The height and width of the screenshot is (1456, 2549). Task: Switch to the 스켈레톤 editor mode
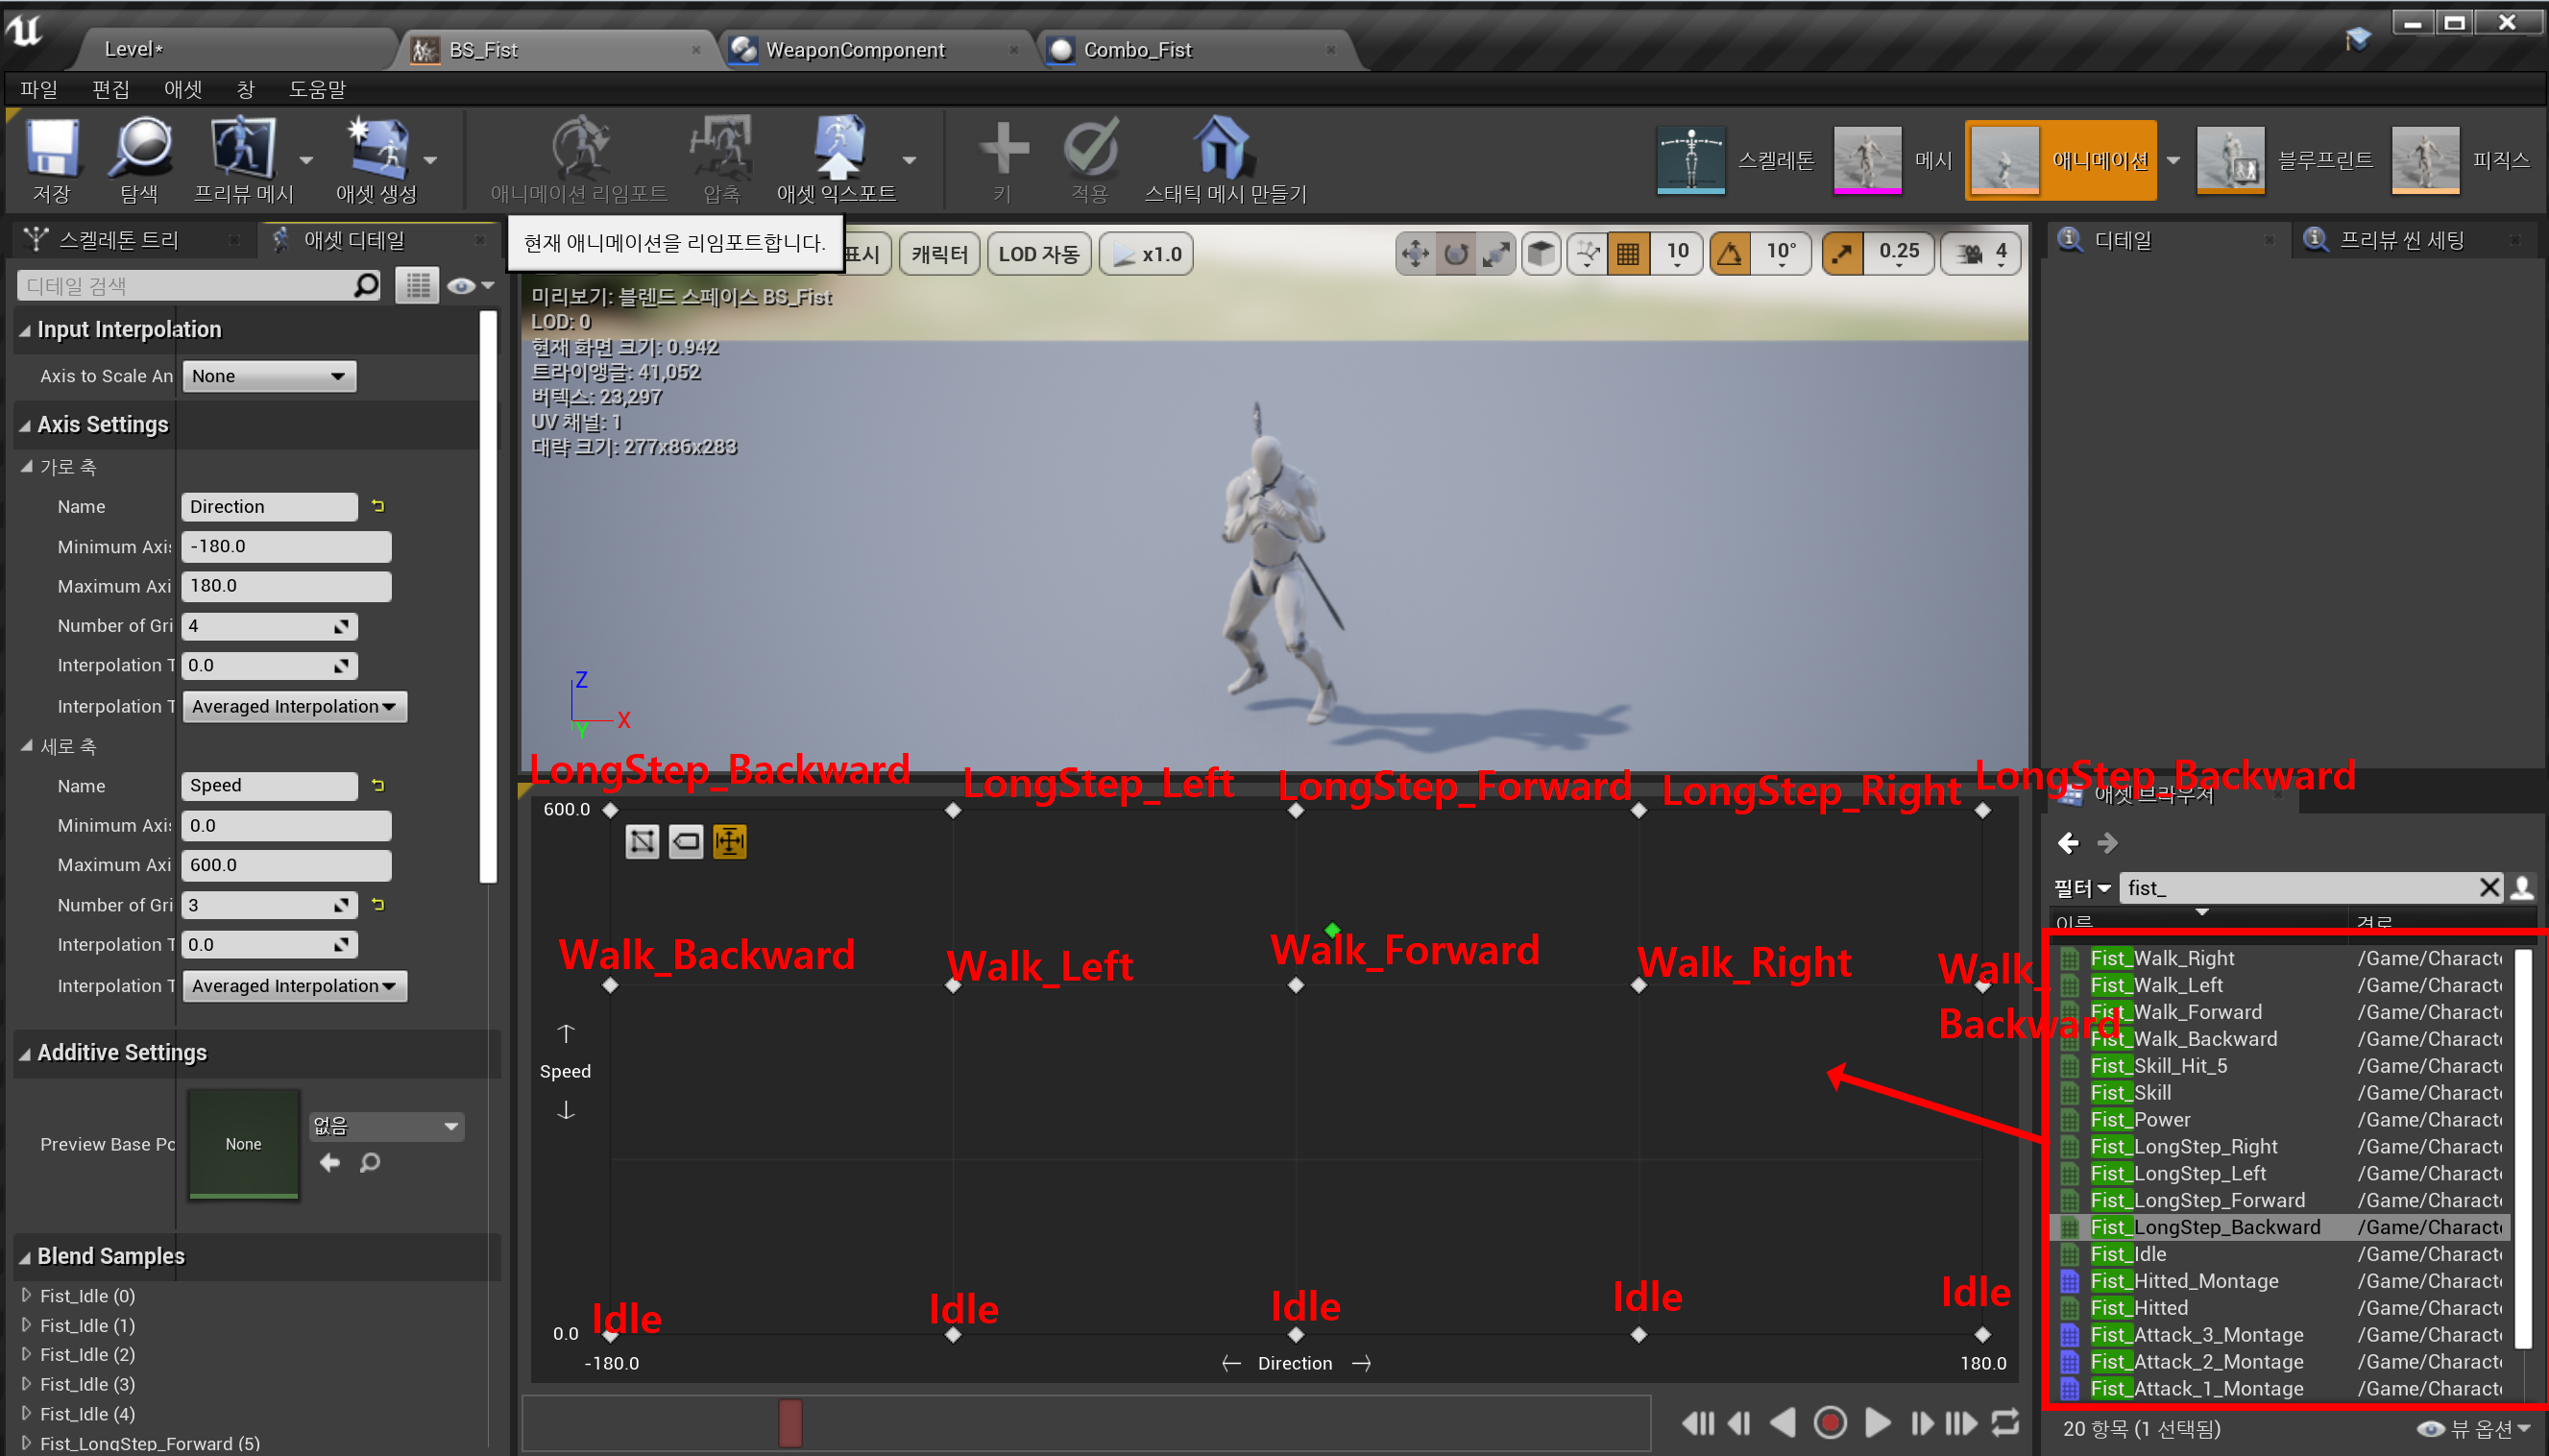pyautogui.click(x=1736, y=160)
